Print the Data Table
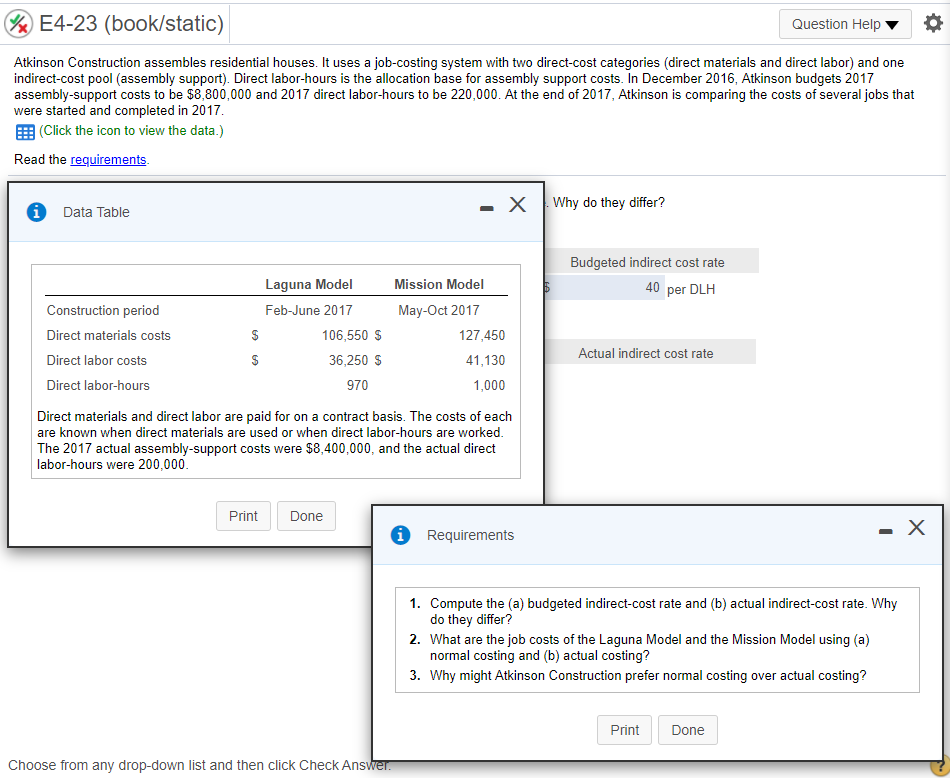950x778 pixels. (x=243, y=516)
